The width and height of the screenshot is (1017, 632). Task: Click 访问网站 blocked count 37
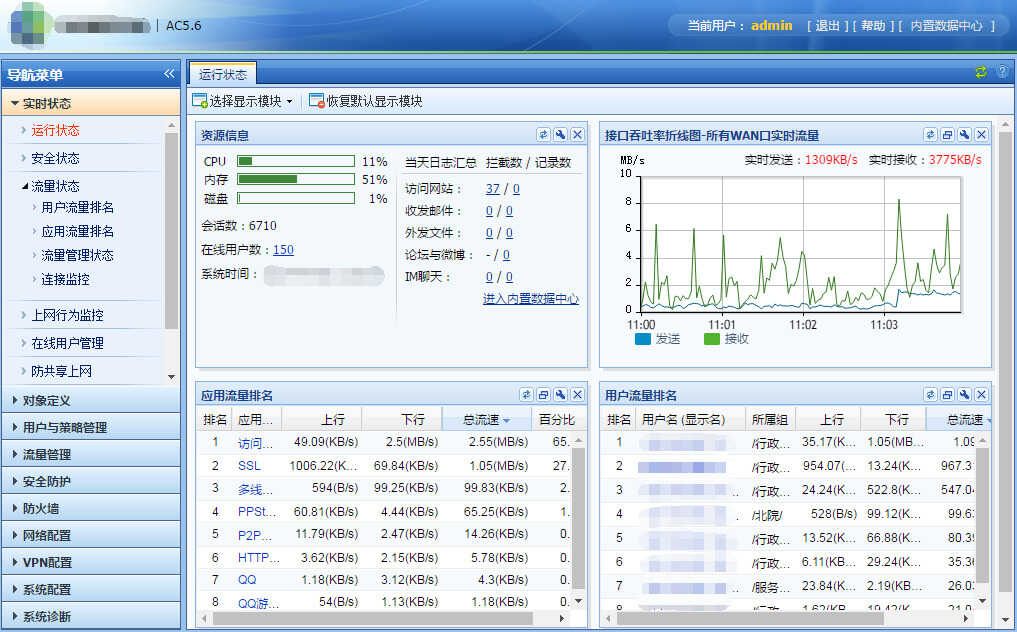tap(493, 189)
